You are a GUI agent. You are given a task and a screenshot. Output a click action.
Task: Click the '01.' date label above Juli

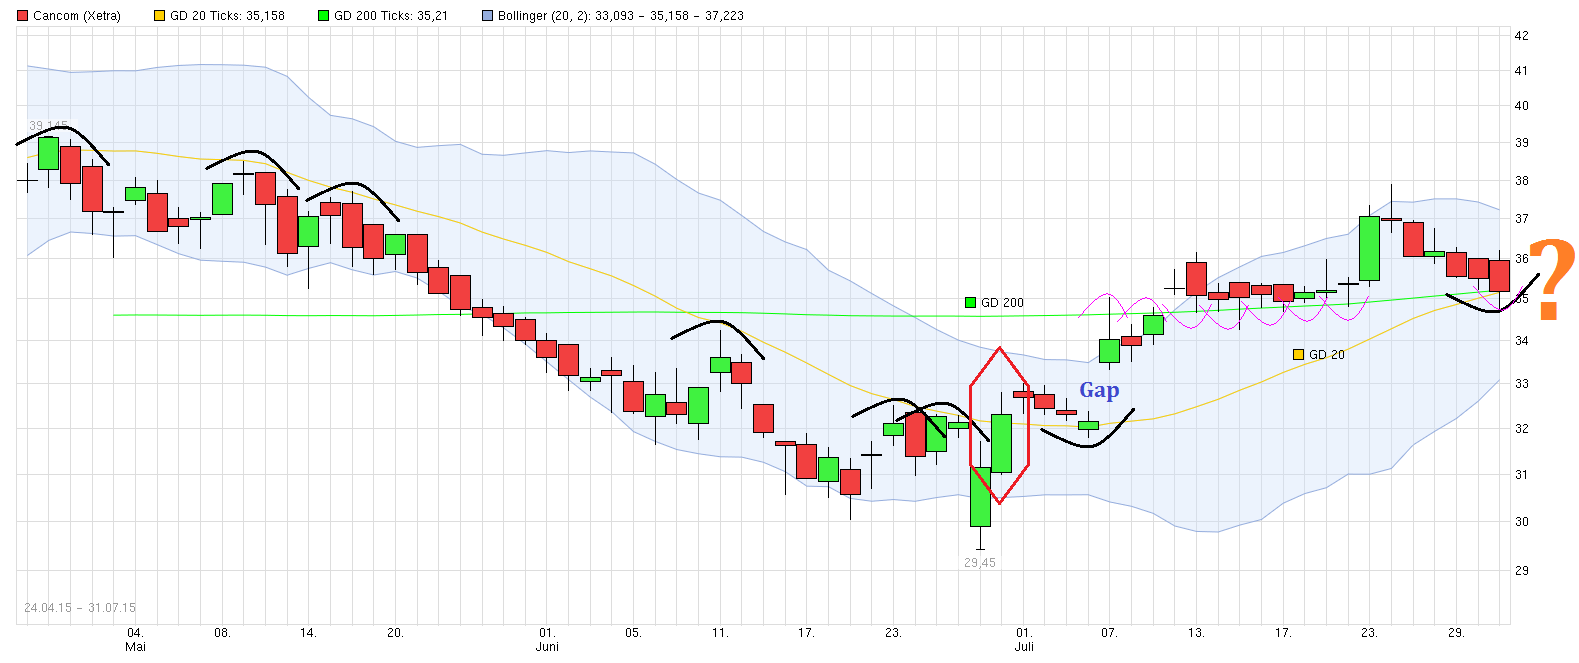point(1023,633)
